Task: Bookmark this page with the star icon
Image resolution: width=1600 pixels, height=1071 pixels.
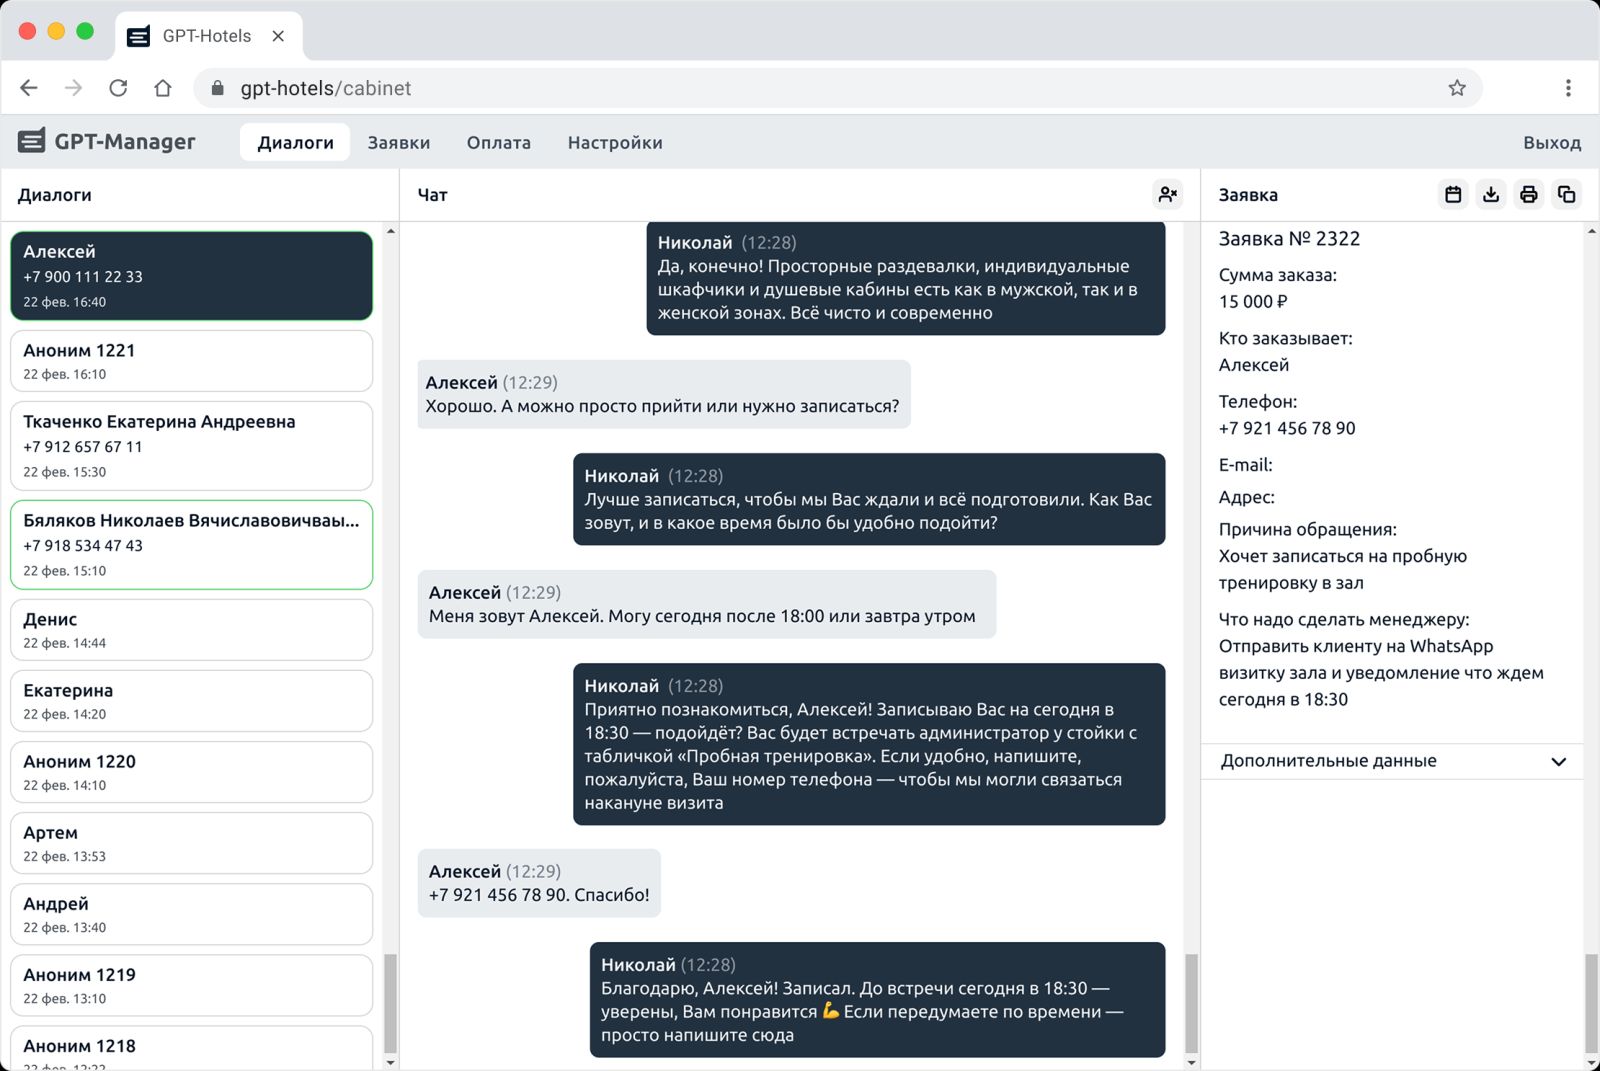Action: click(1457, 88)
